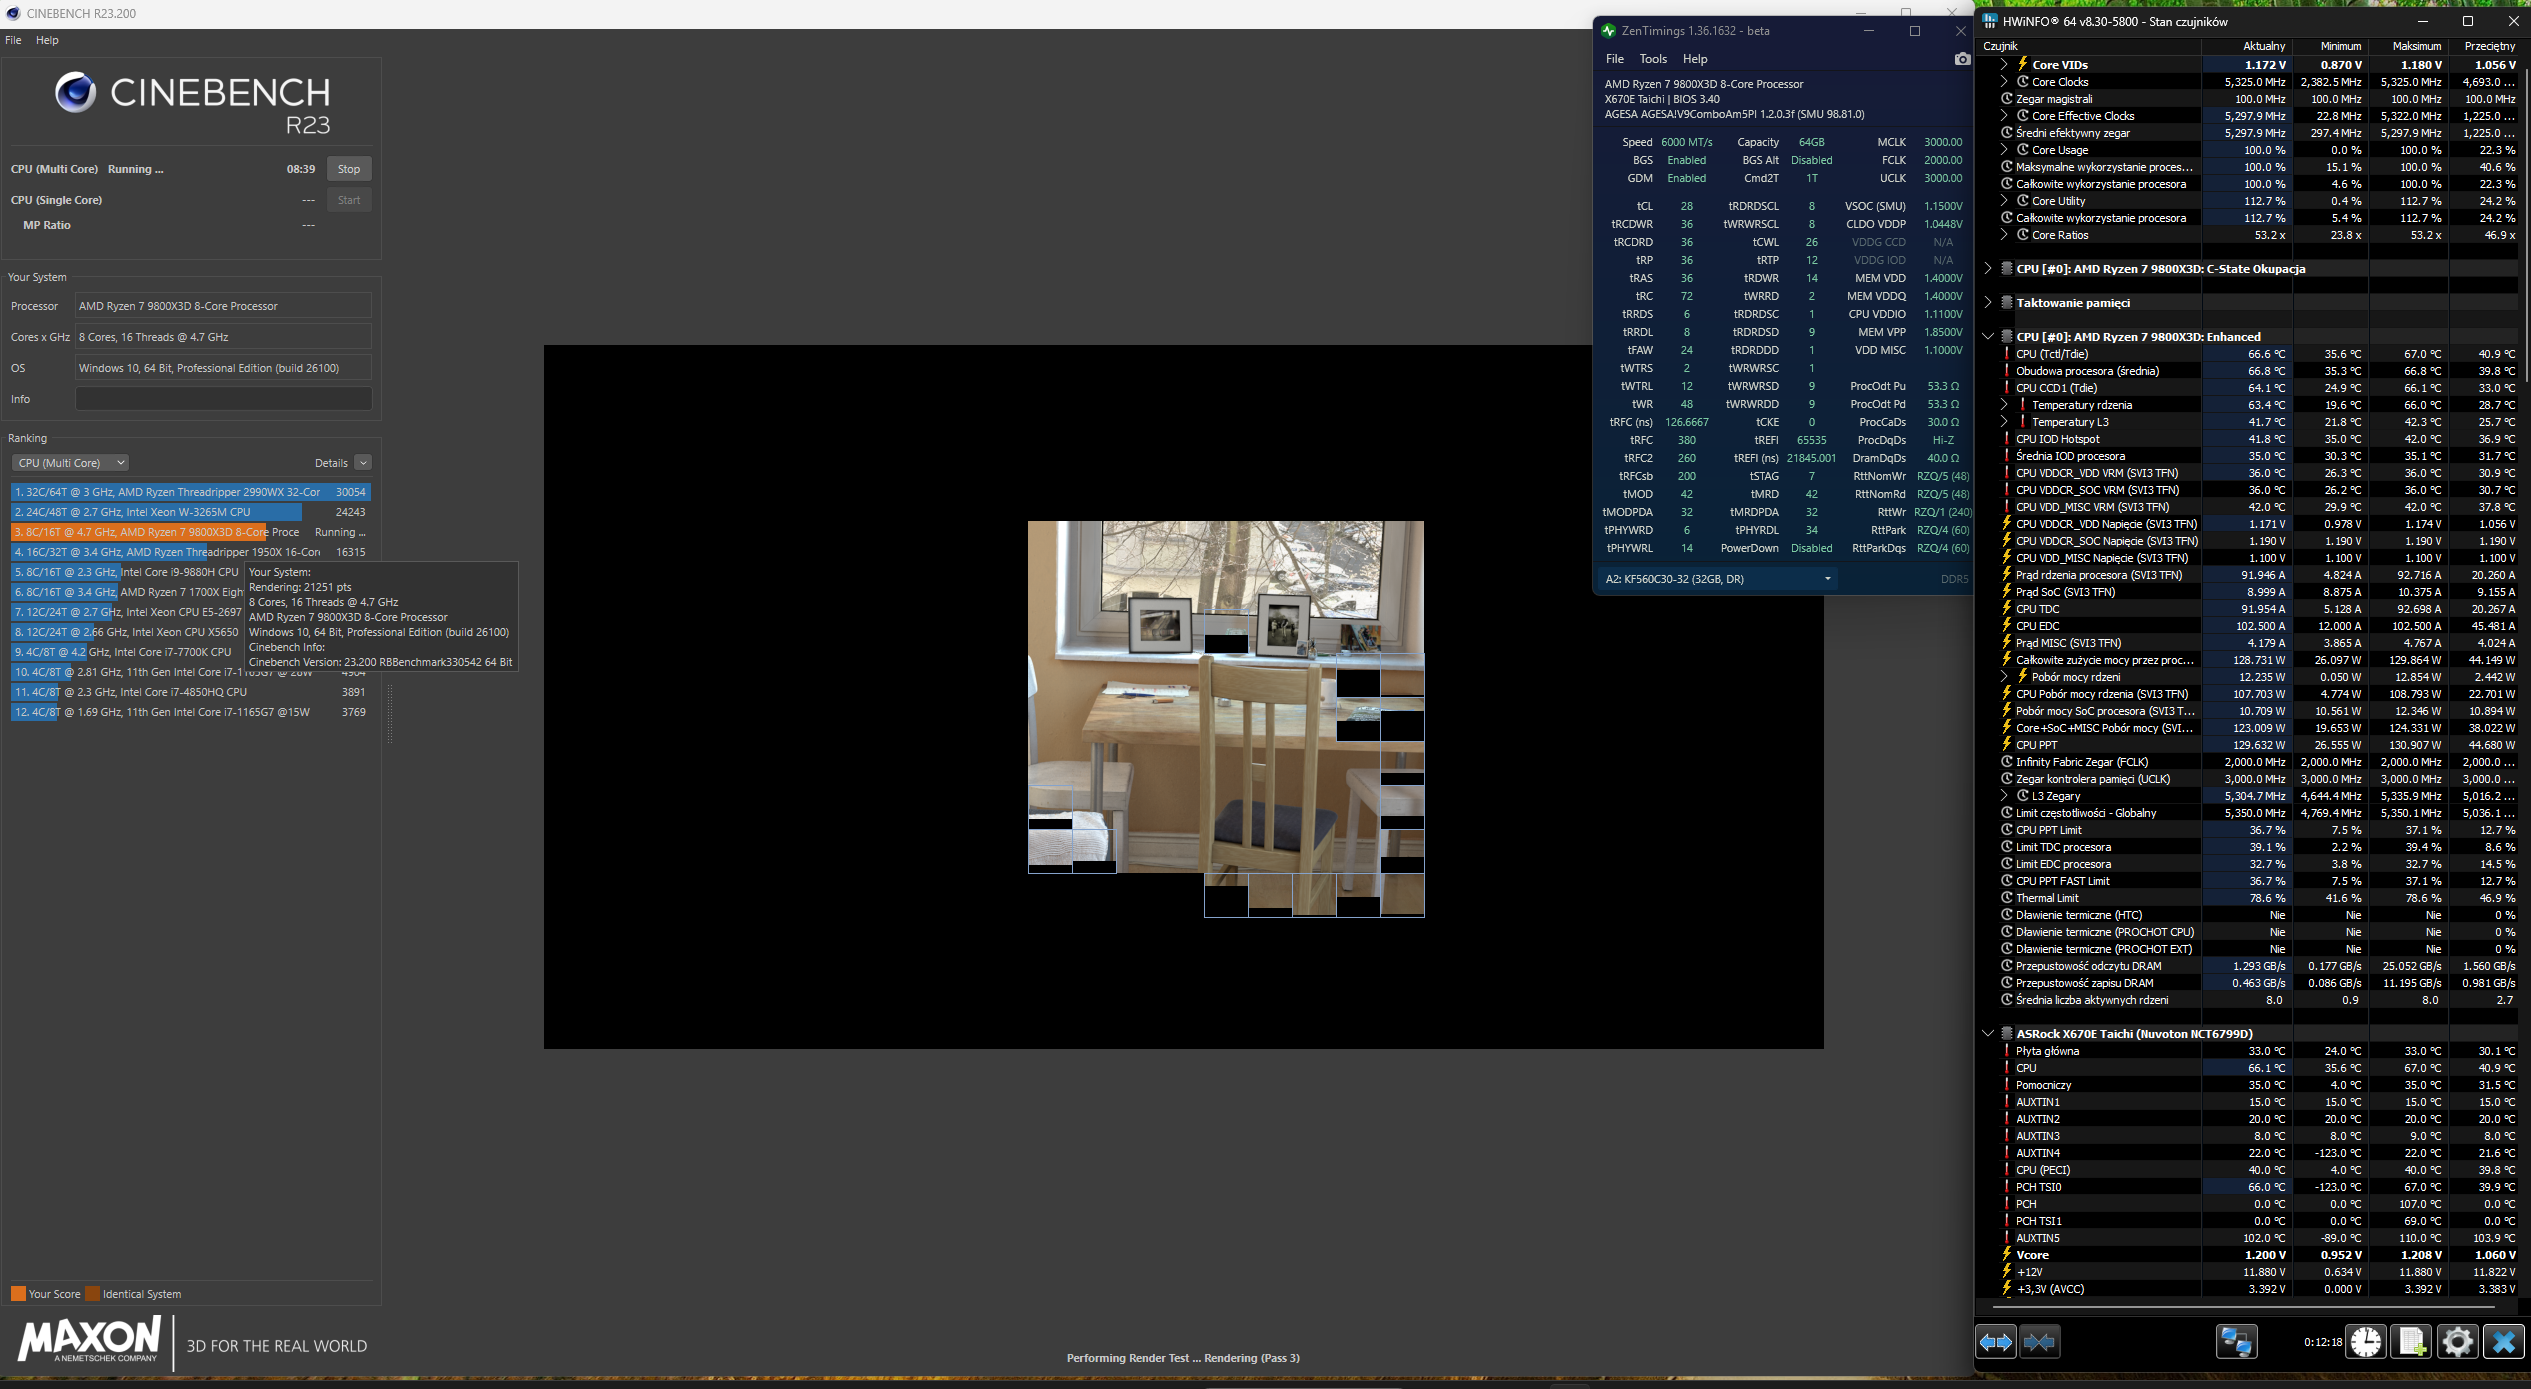Screen dimensions: 2531x1389
Task: Open the Tools menu in ZenTimings
Action: [1652, 59]
